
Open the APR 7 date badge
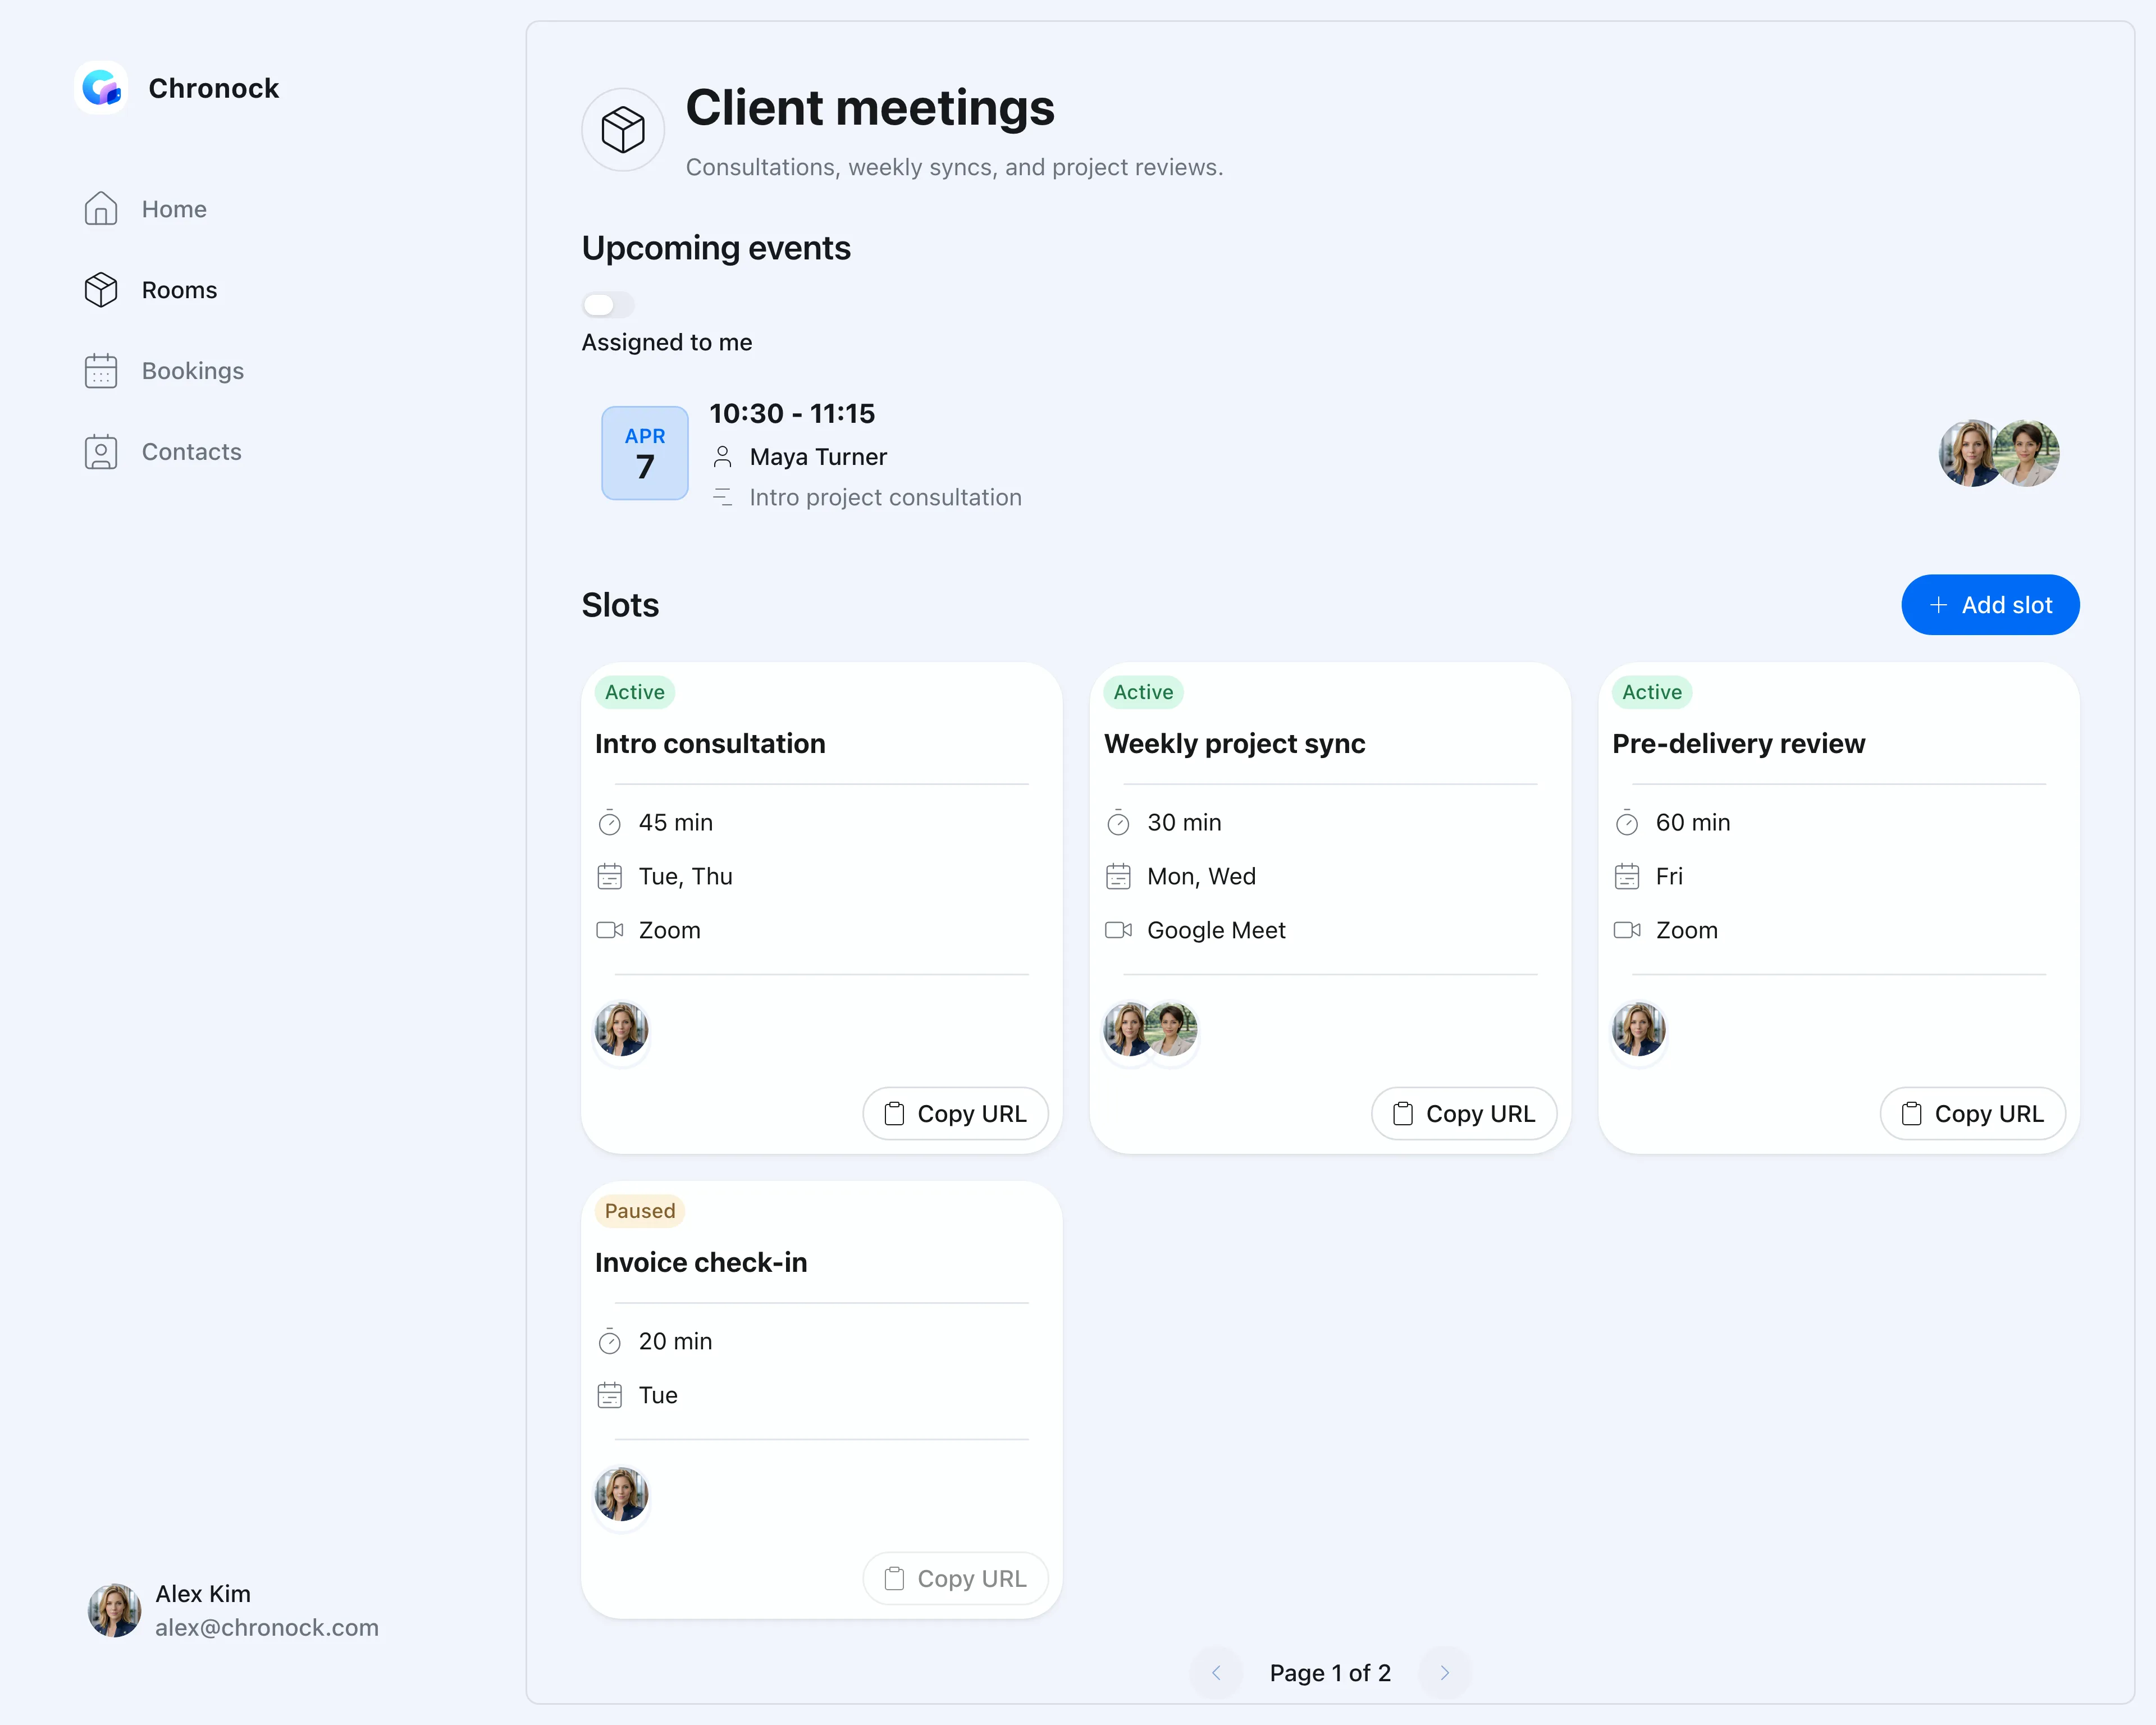645,453
